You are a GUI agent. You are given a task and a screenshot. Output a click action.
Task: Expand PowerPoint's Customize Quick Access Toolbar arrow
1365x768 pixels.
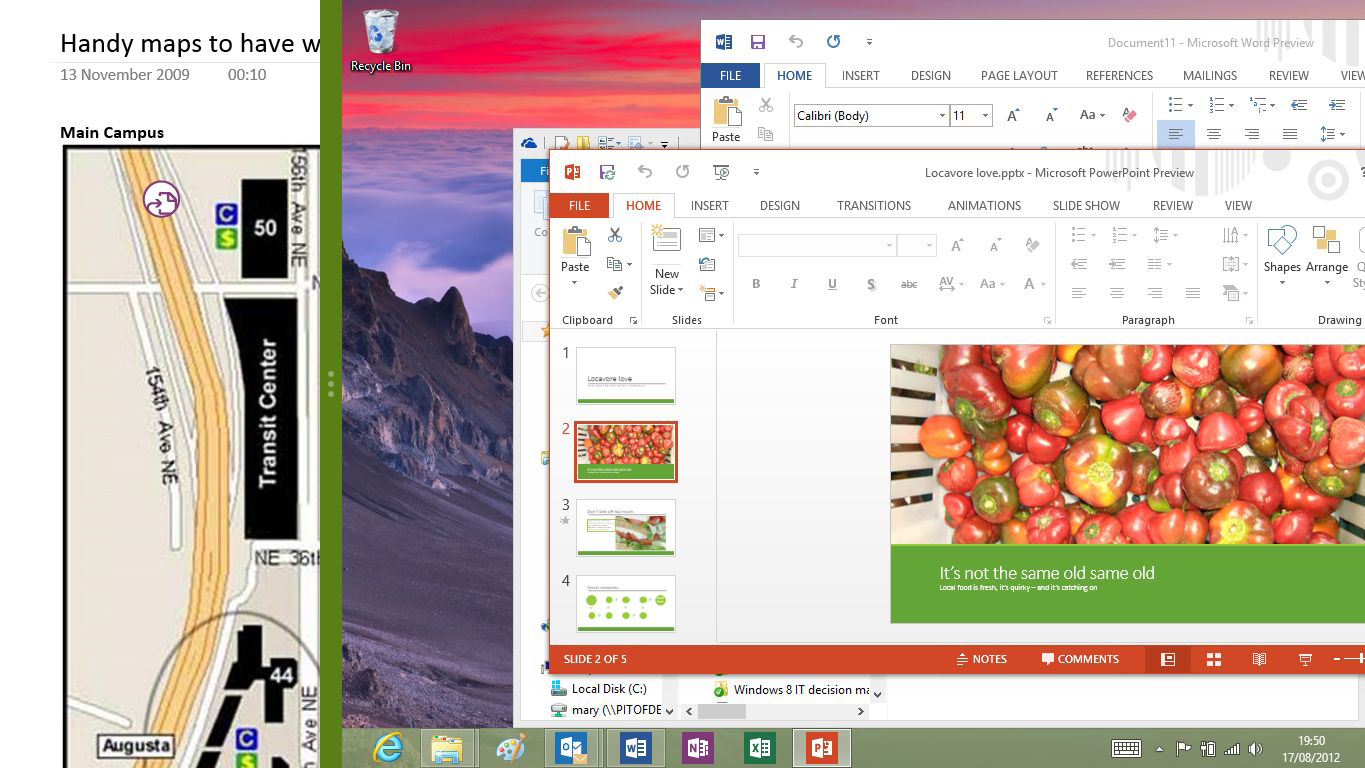tap(757, 172)
